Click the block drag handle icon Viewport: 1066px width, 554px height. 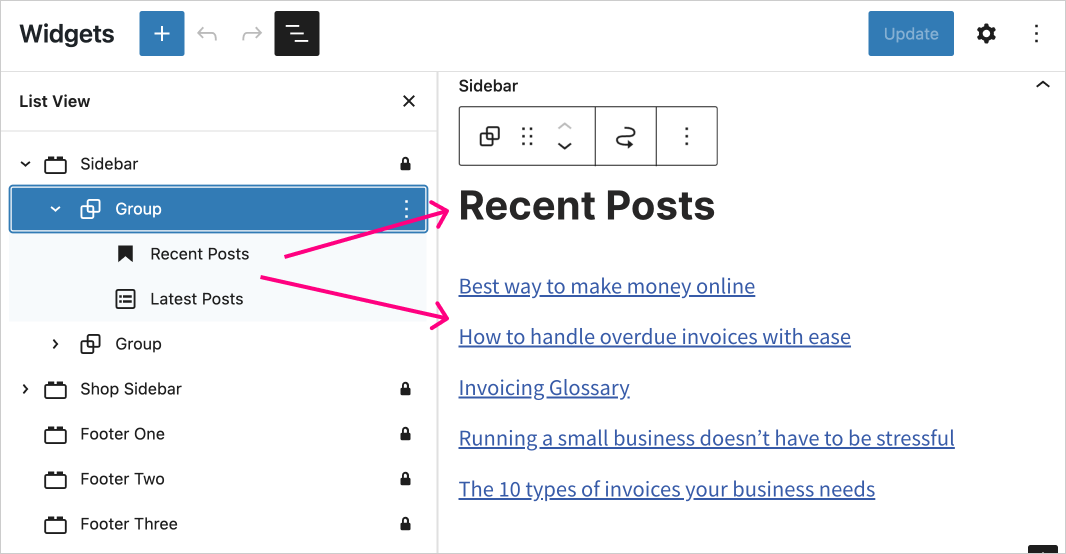point(527,136)
